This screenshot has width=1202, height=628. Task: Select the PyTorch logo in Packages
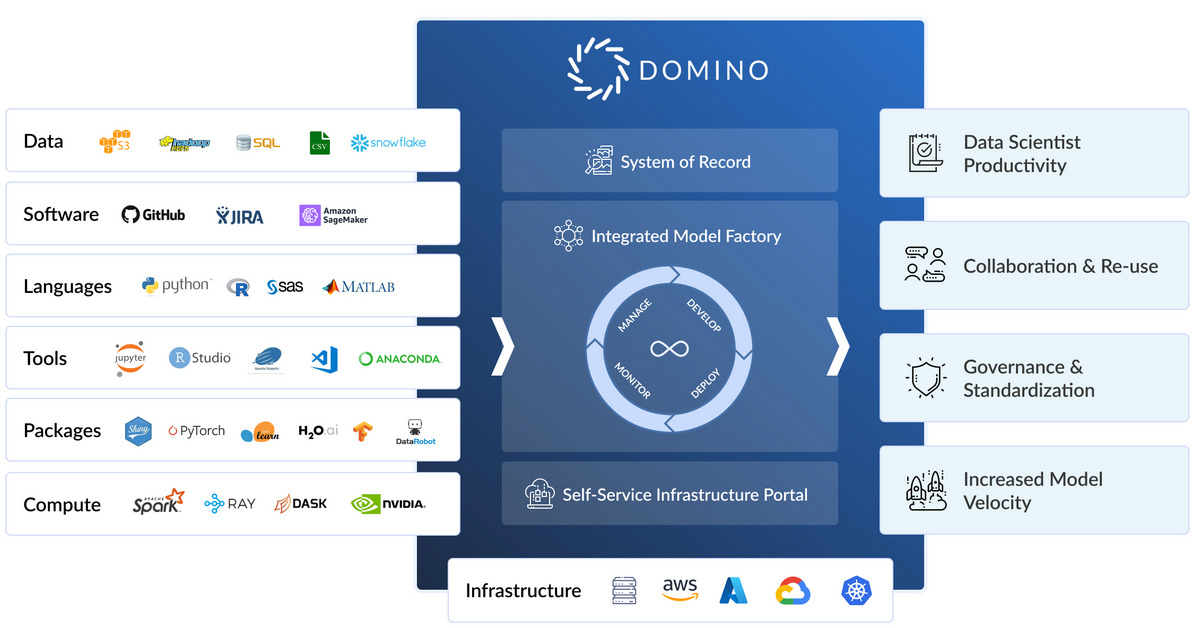[x=196, y=431]
